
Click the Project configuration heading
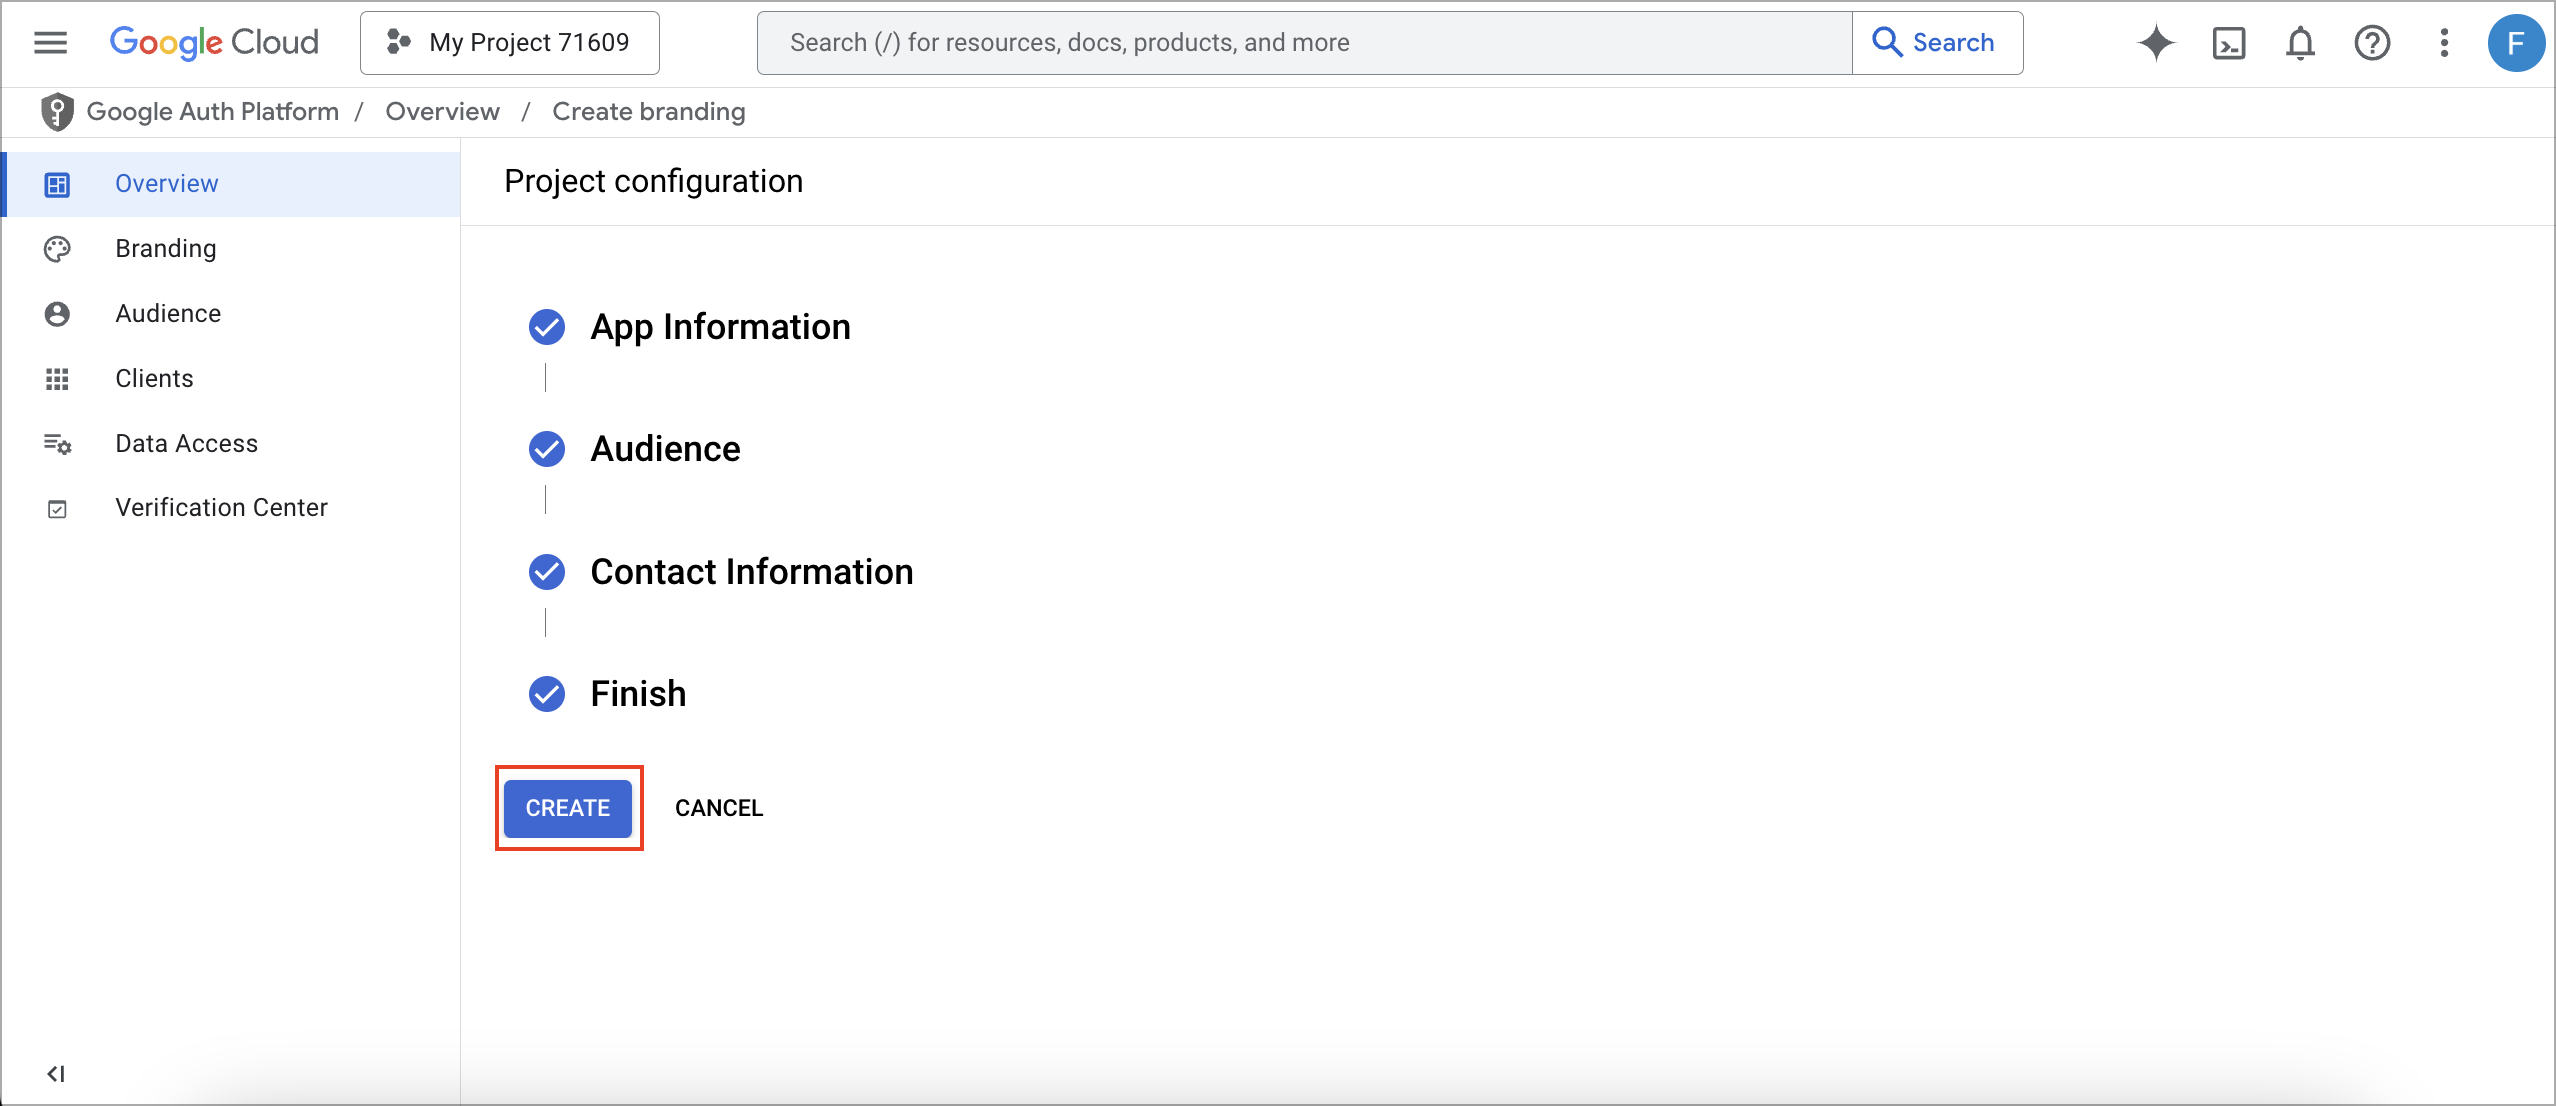coord(653,182)
